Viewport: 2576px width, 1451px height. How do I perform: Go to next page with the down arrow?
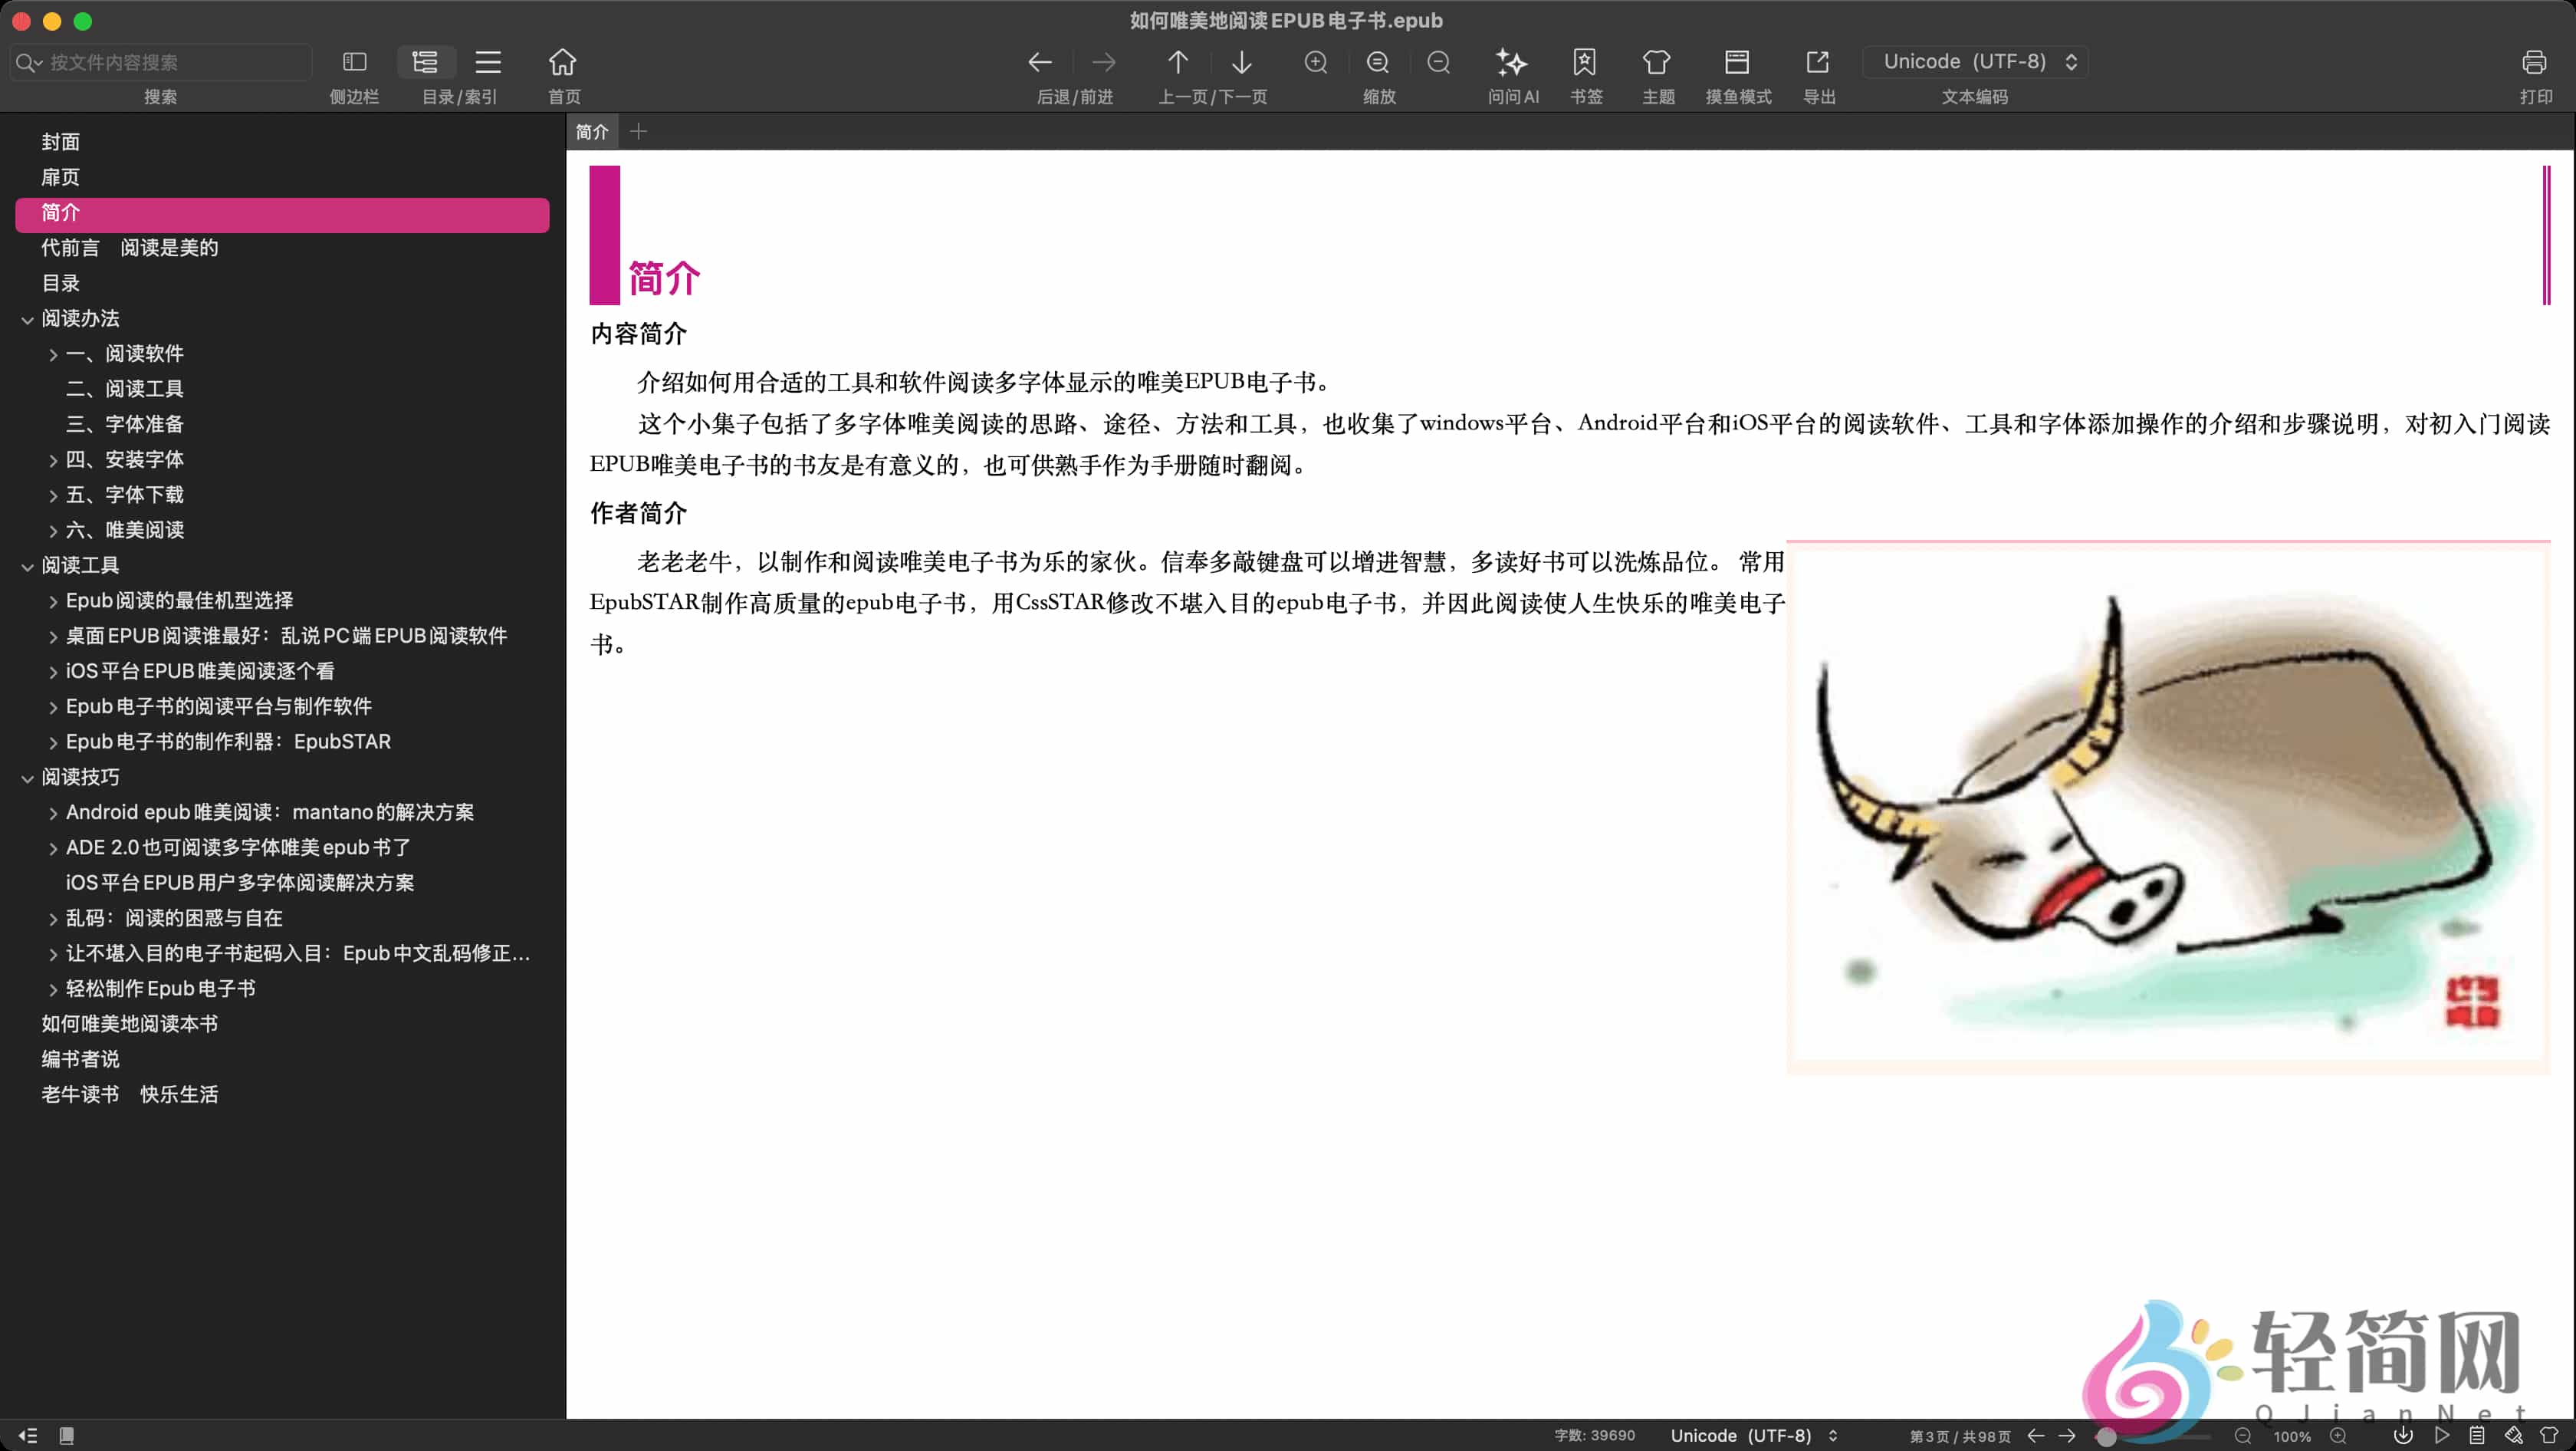pyautogui.click(x=1241, y=62)
